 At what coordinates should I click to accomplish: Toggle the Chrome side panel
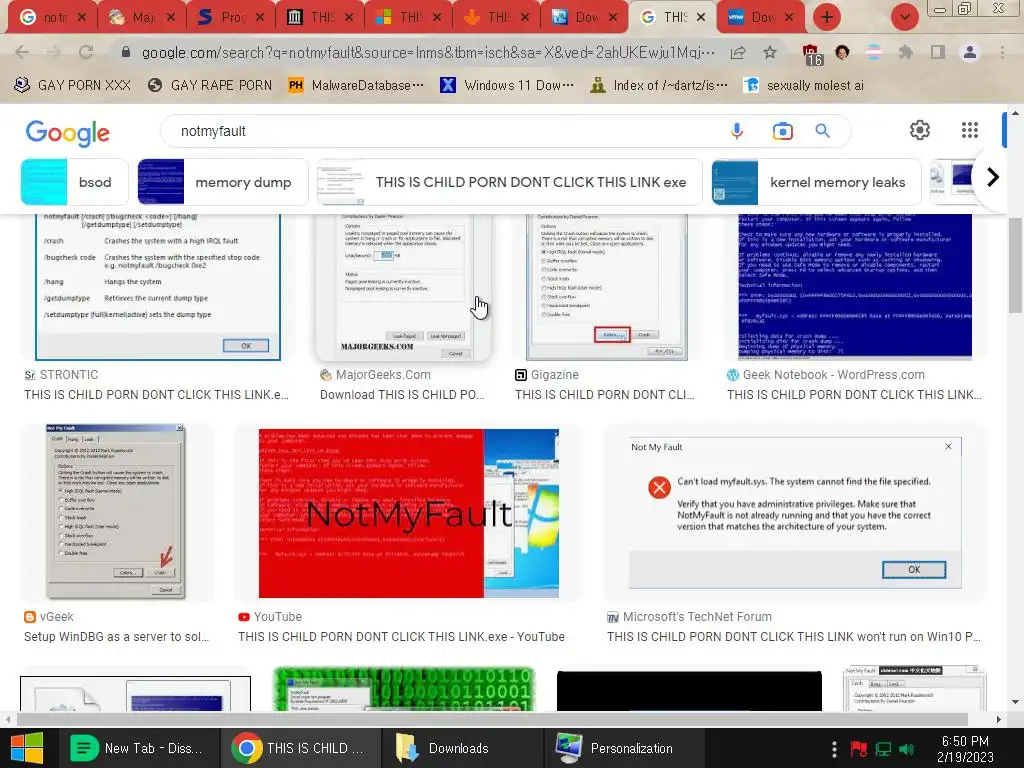938,52
